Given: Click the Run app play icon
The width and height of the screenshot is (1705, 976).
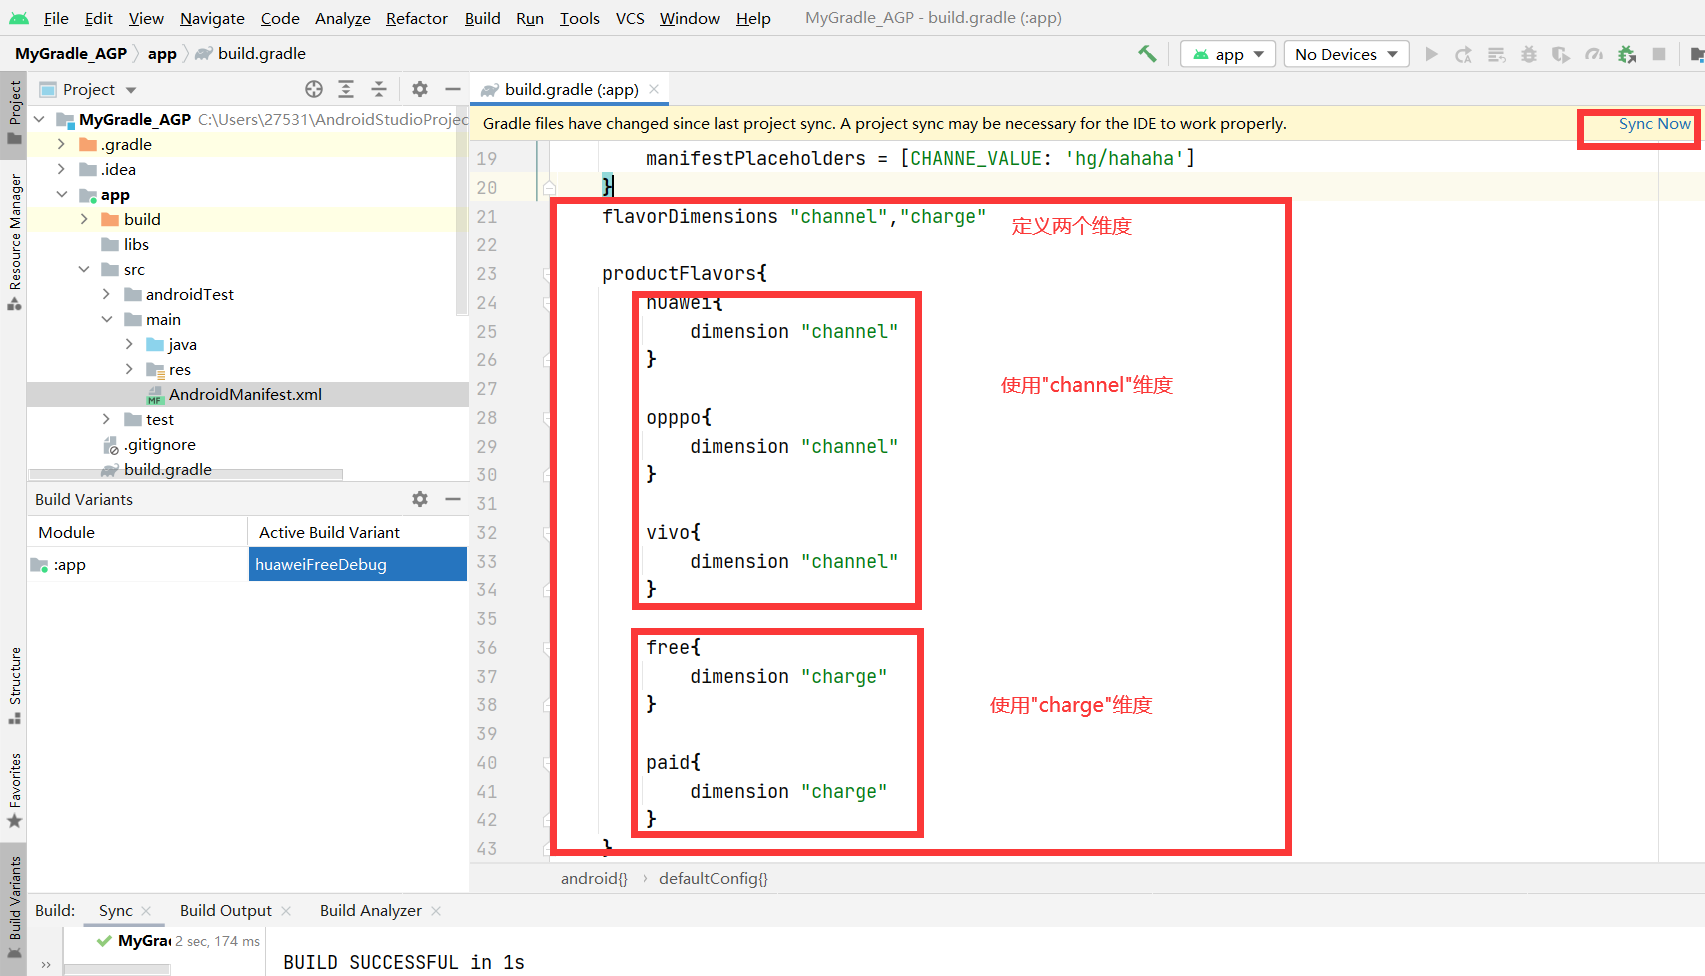Looking at the screenshot, I should point(1432,54).
